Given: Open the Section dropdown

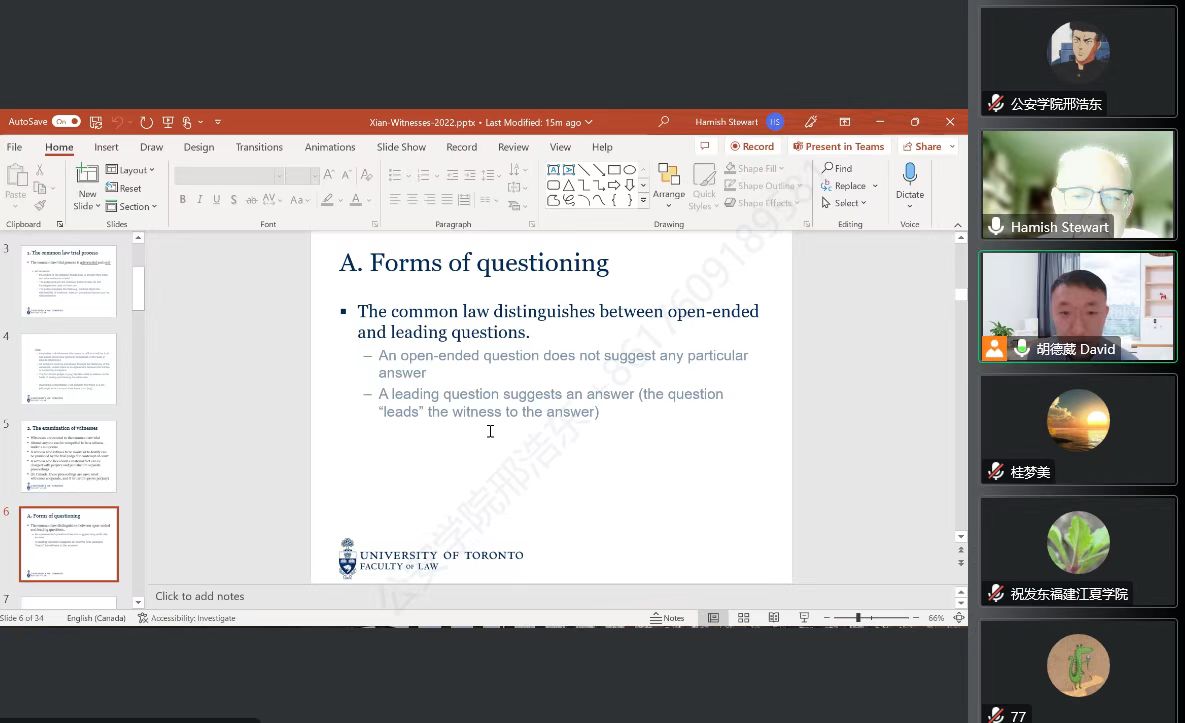Looking at the screenshot, I should point(132,207).
